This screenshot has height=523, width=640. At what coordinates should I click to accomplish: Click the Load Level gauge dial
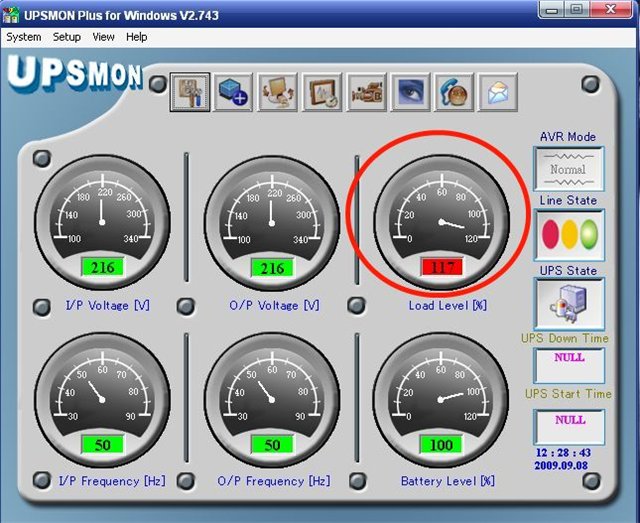tap(442, 223)
